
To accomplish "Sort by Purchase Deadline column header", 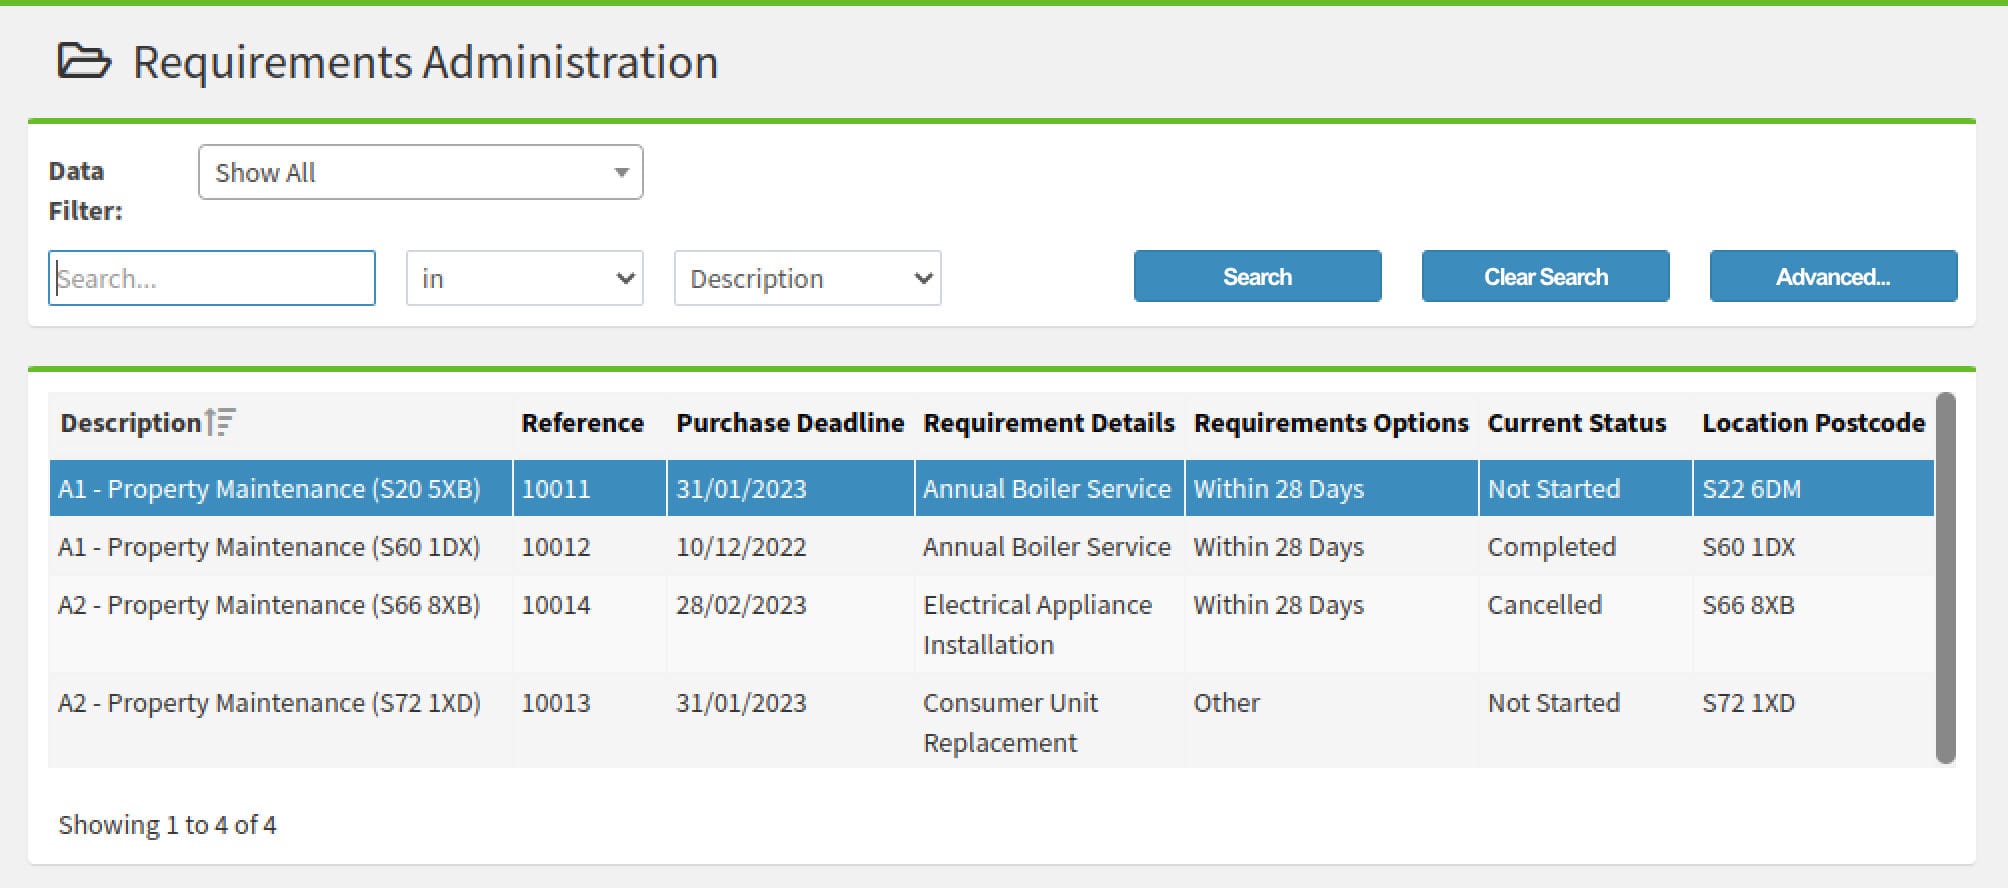I will pos(789,423).
